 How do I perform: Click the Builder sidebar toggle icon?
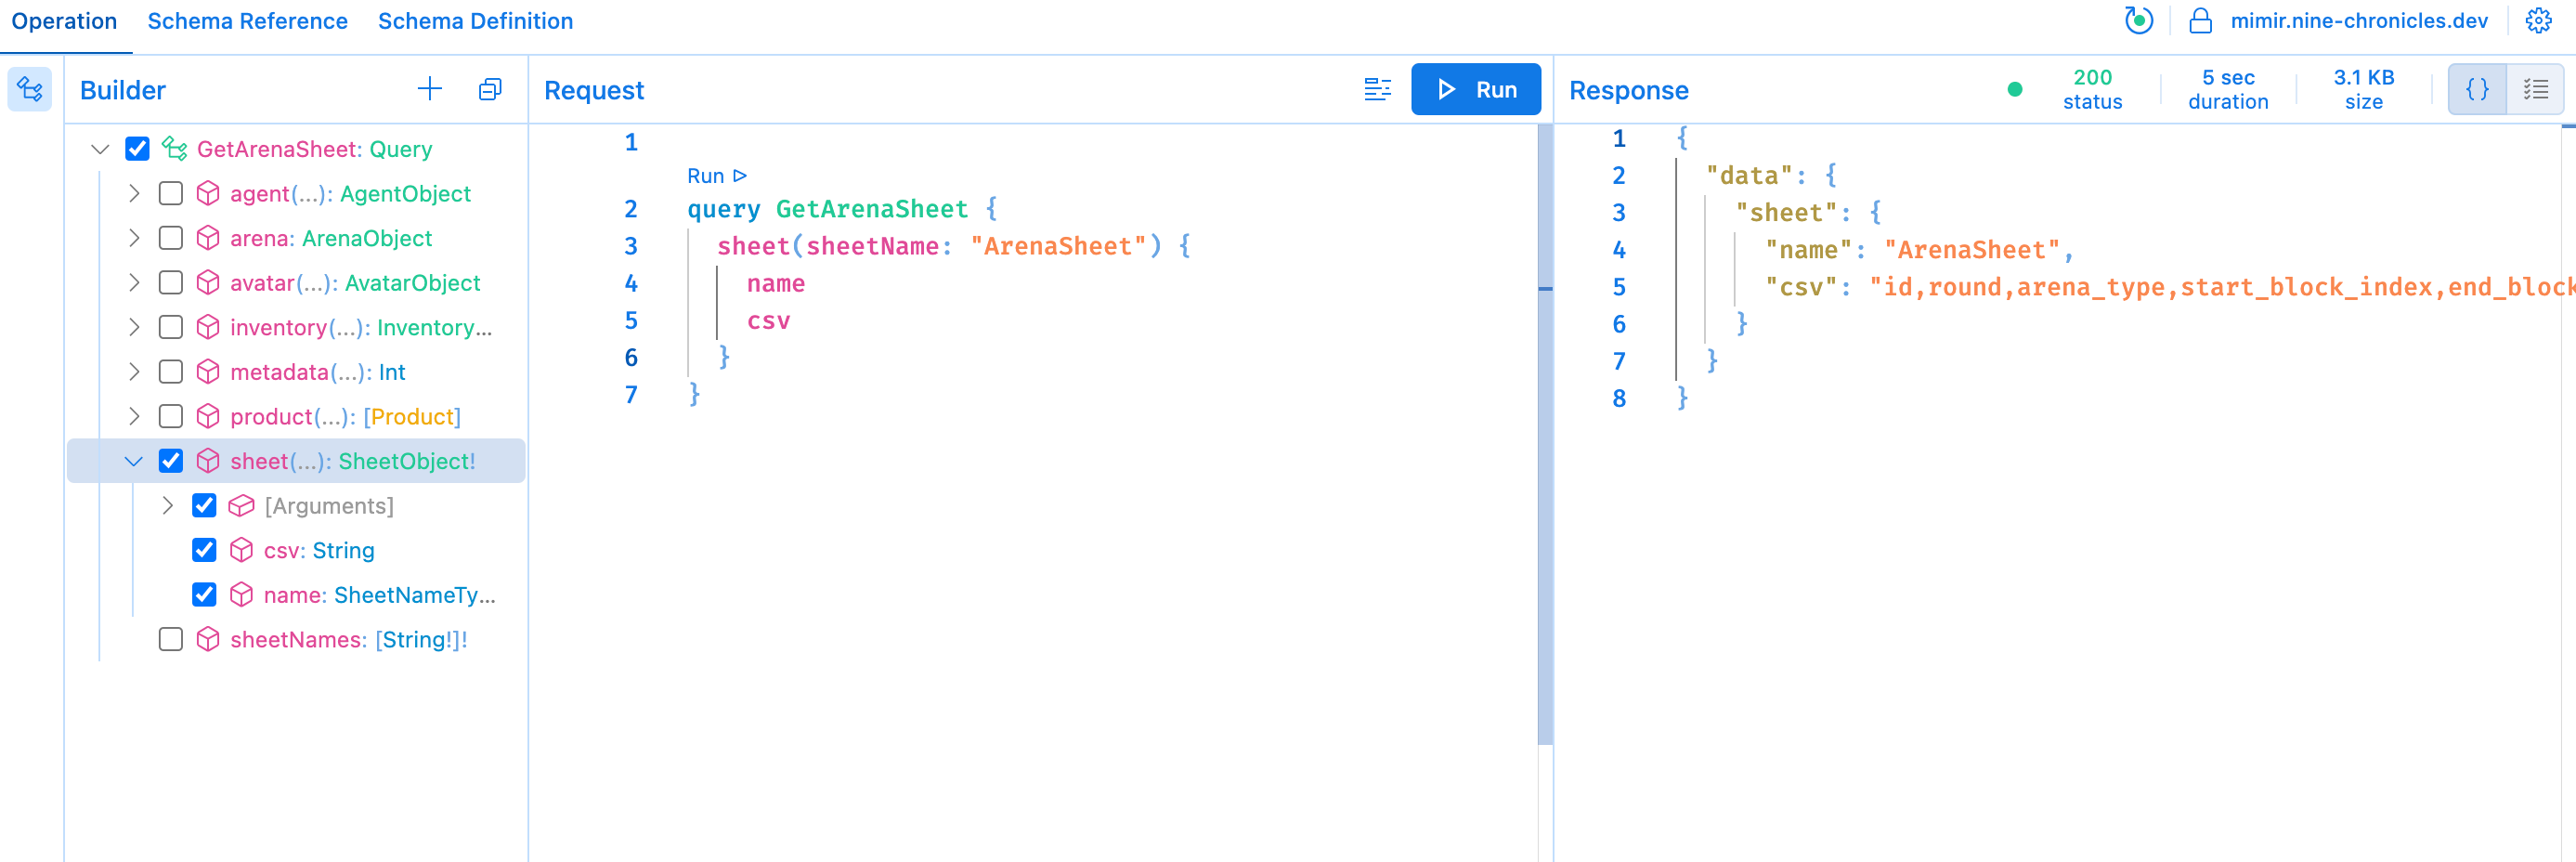coord(30,89)
